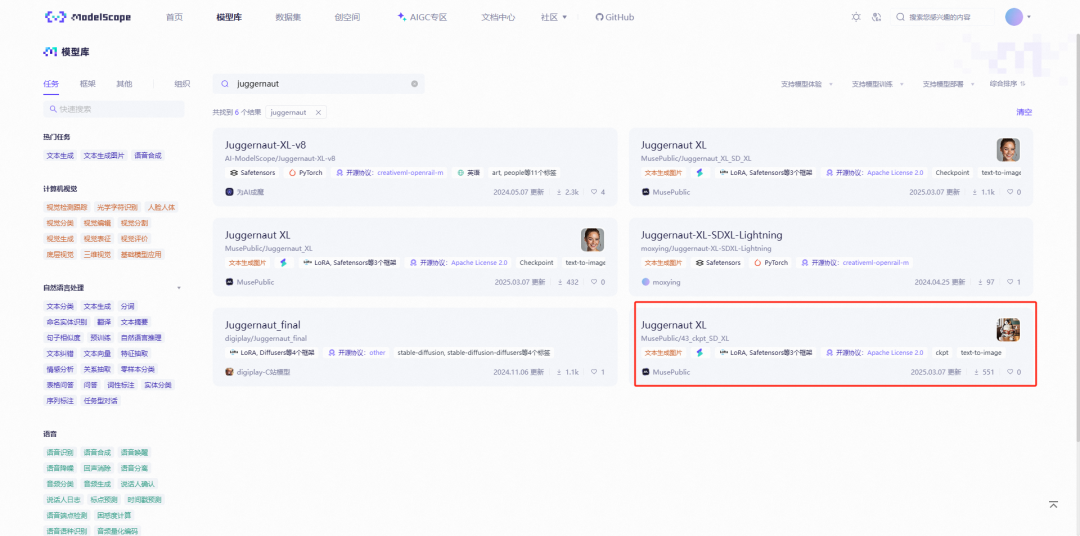Click the lightning icon on MusePublic/43_ckpt_SD_XL card
The width and height of the screenshot is (1080, 536).
pos(700,353)
